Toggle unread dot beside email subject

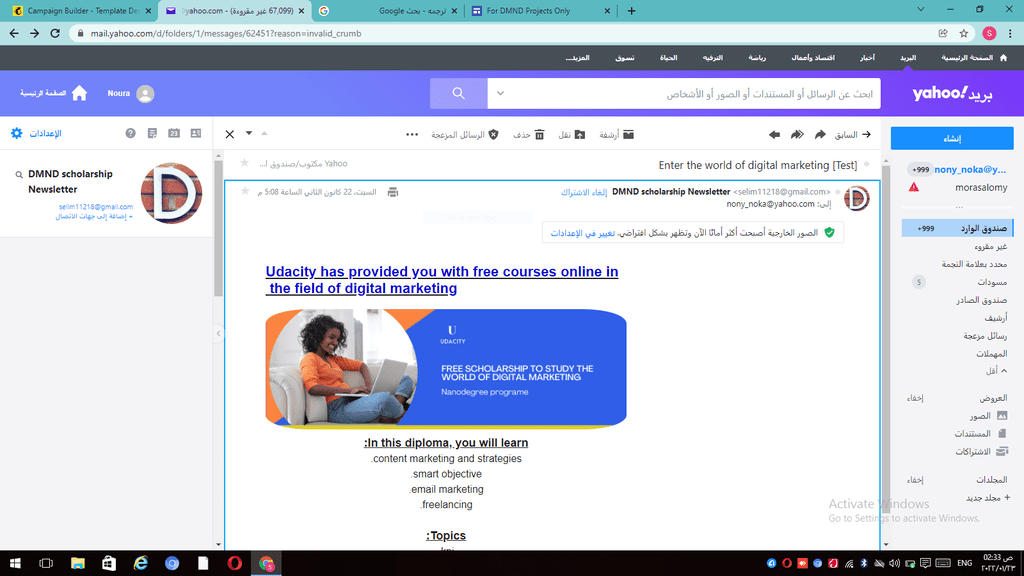tap(867, 165)
